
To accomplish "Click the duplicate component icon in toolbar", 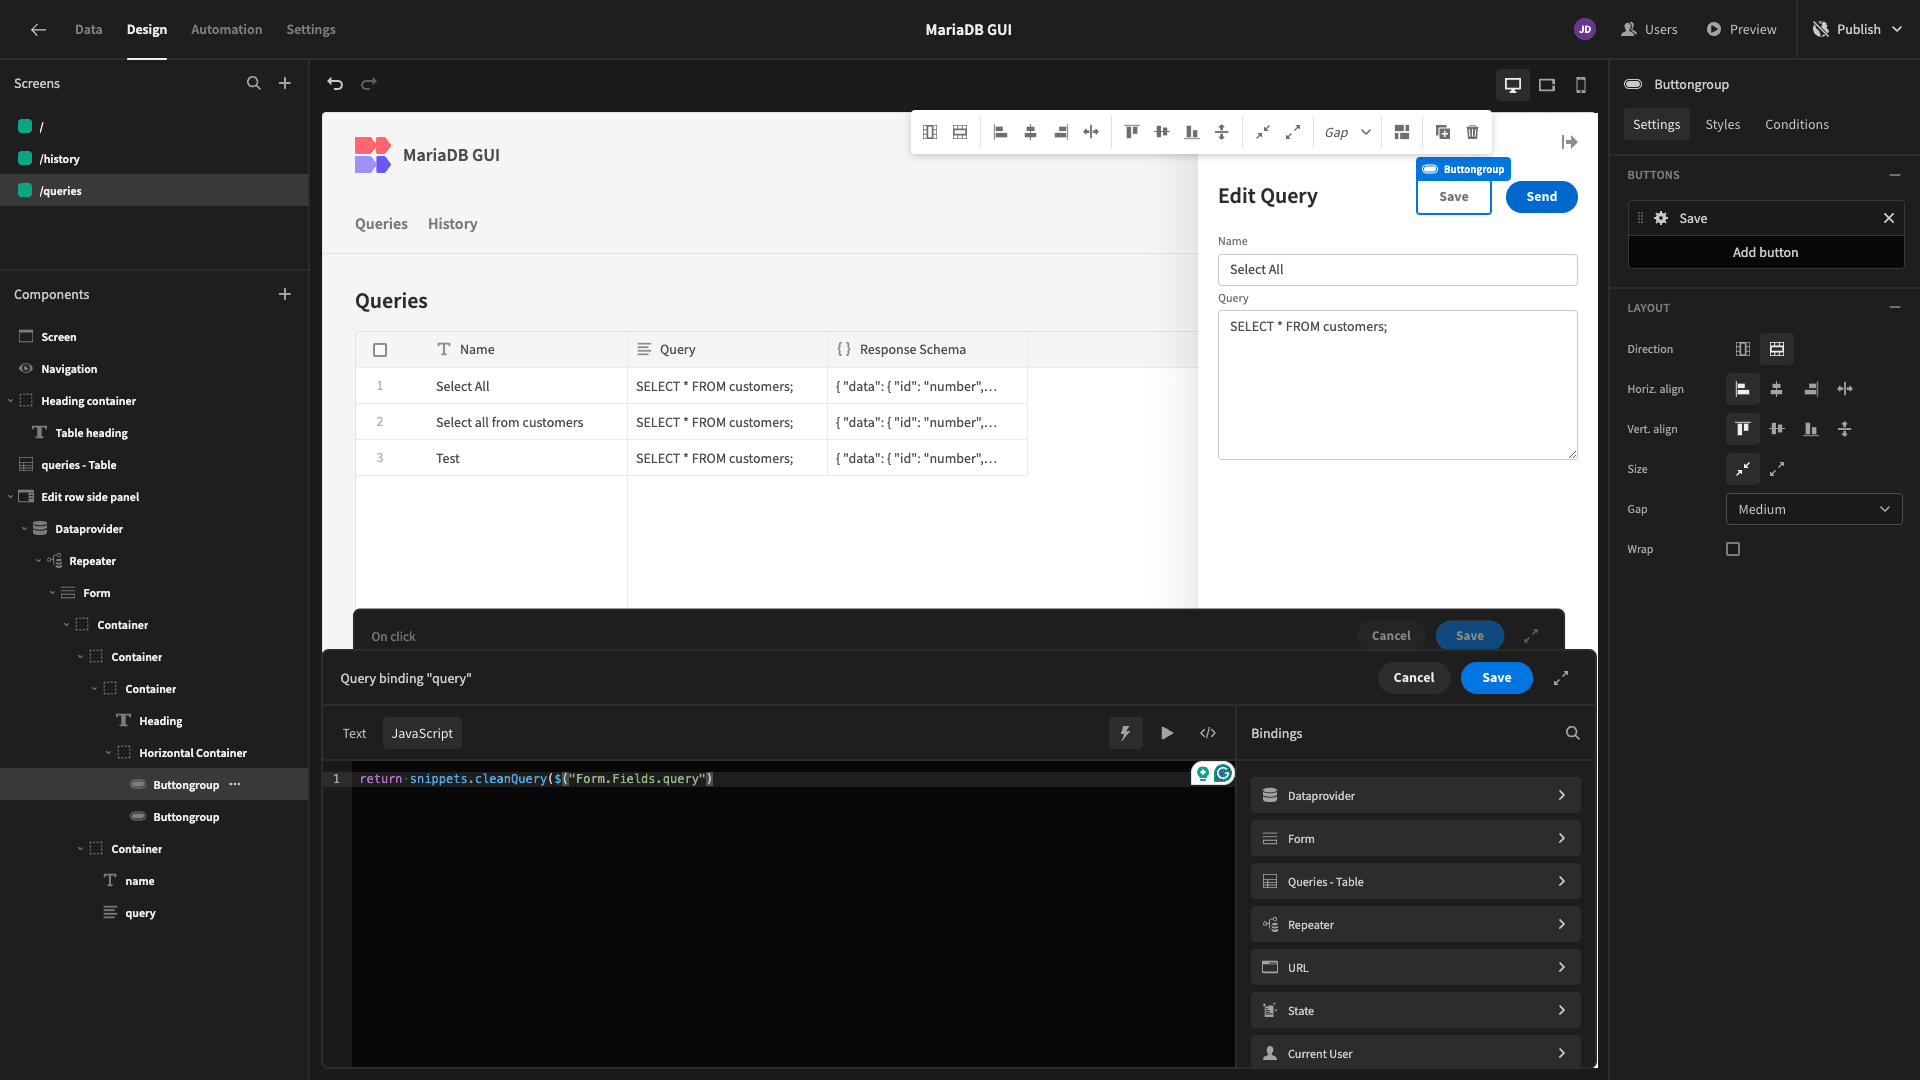I will tap(1443, 132).
